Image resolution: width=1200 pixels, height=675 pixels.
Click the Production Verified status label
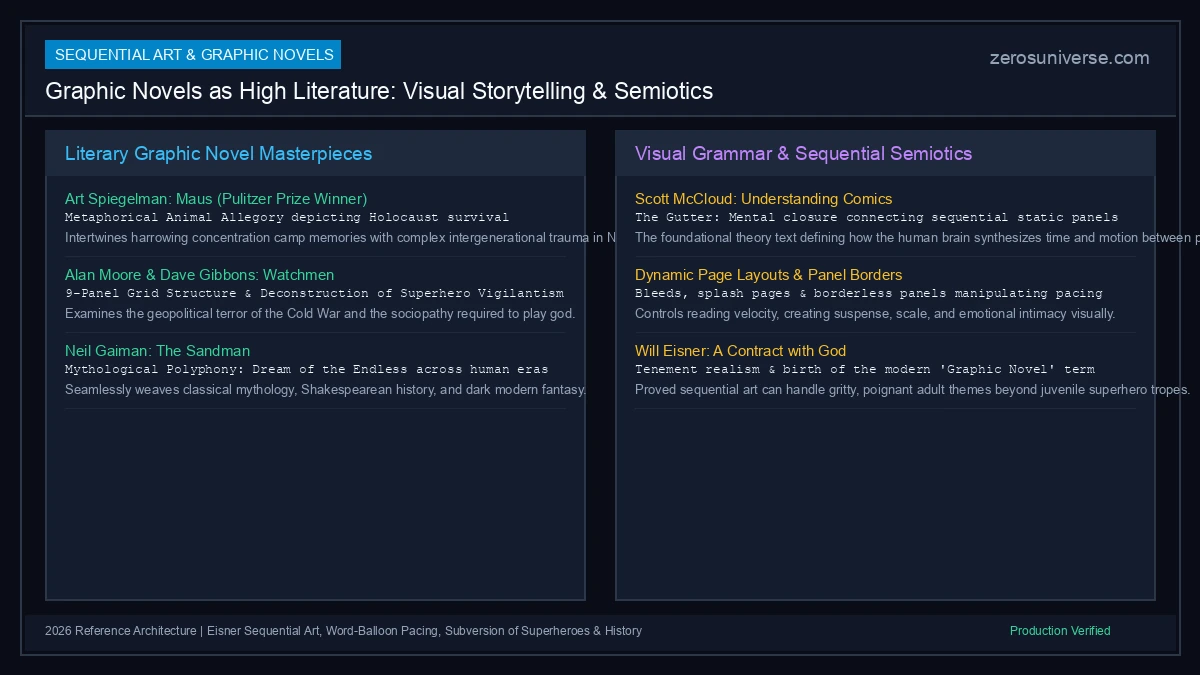[x=1060, y=631]
